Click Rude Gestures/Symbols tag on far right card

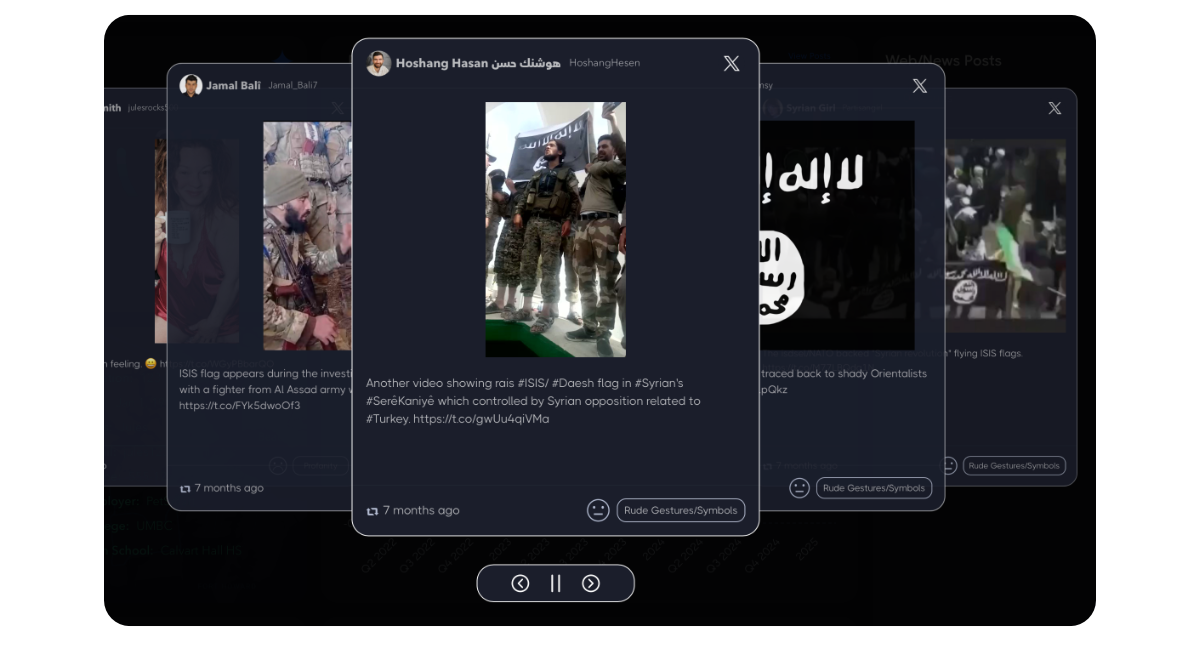[1013, 466]
